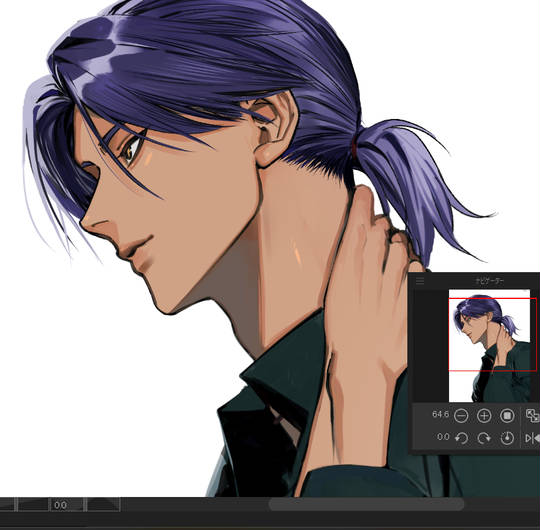Image resolution: width=540 pixels, height=530 pixels.
Task: Flip canvas horizontally with the mirror icon
Action: 532,438
